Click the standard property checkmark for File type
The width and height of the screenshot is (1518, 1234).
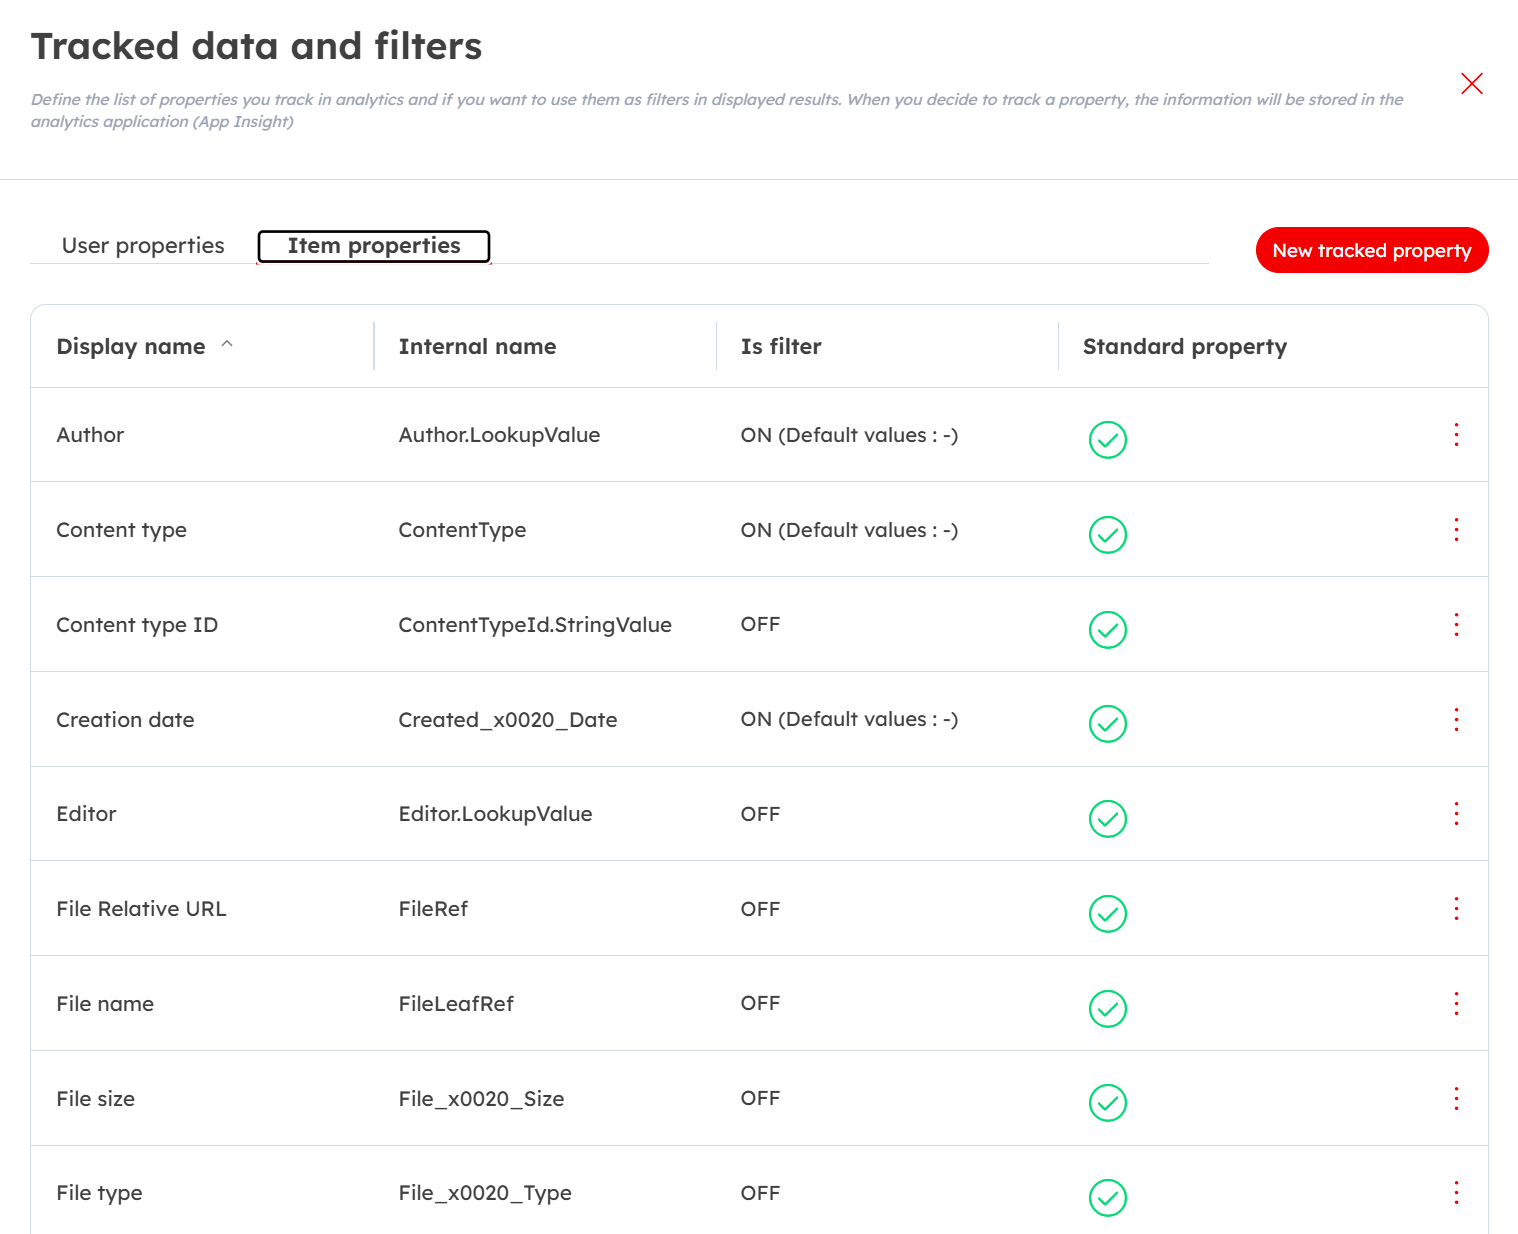(1108, 1198)
